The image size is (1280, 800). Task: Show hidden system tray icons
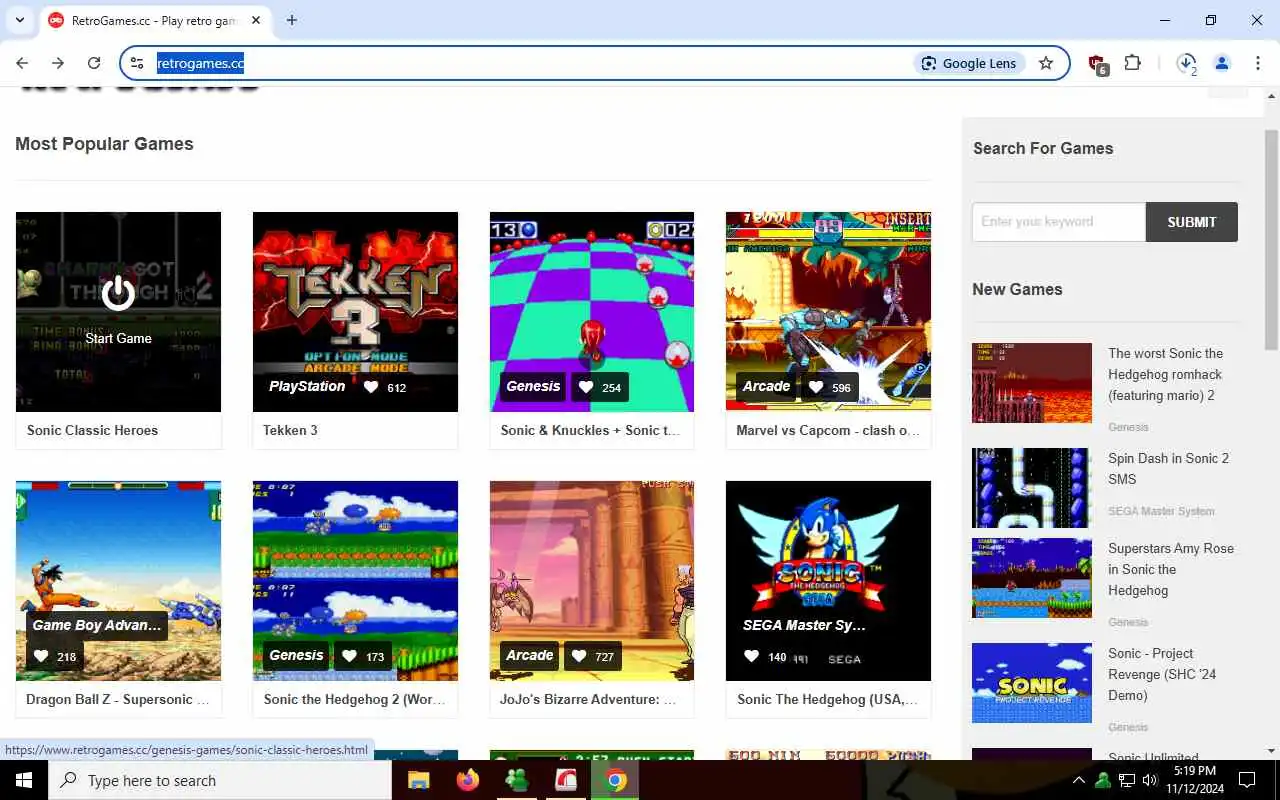tap(1078, 780)
